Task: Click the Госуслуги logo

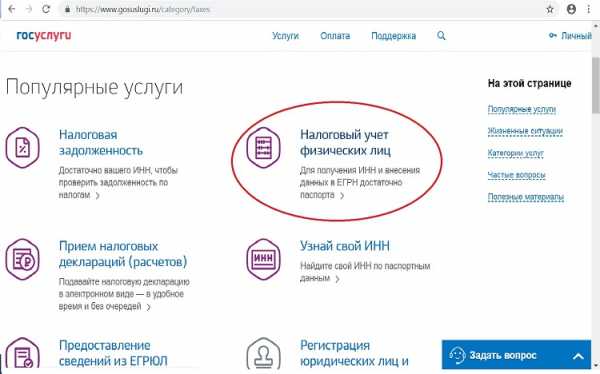Action: 44,36
